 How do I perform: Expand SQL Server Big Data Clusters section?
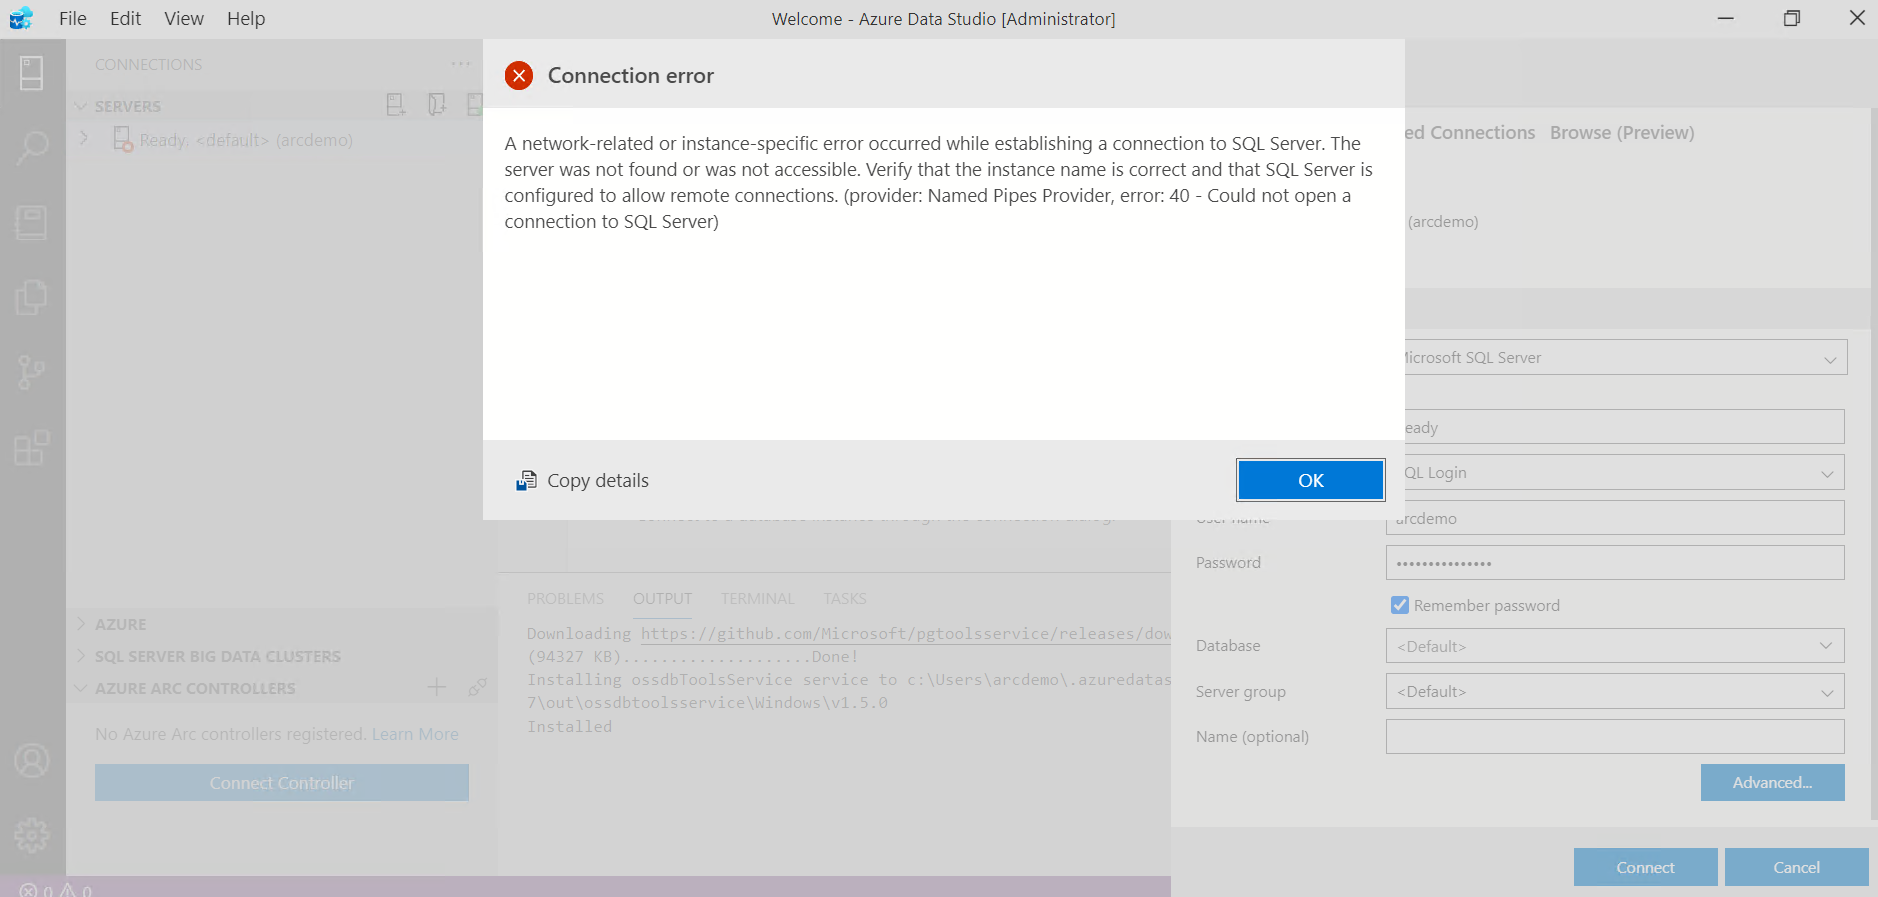pos(81,656)
